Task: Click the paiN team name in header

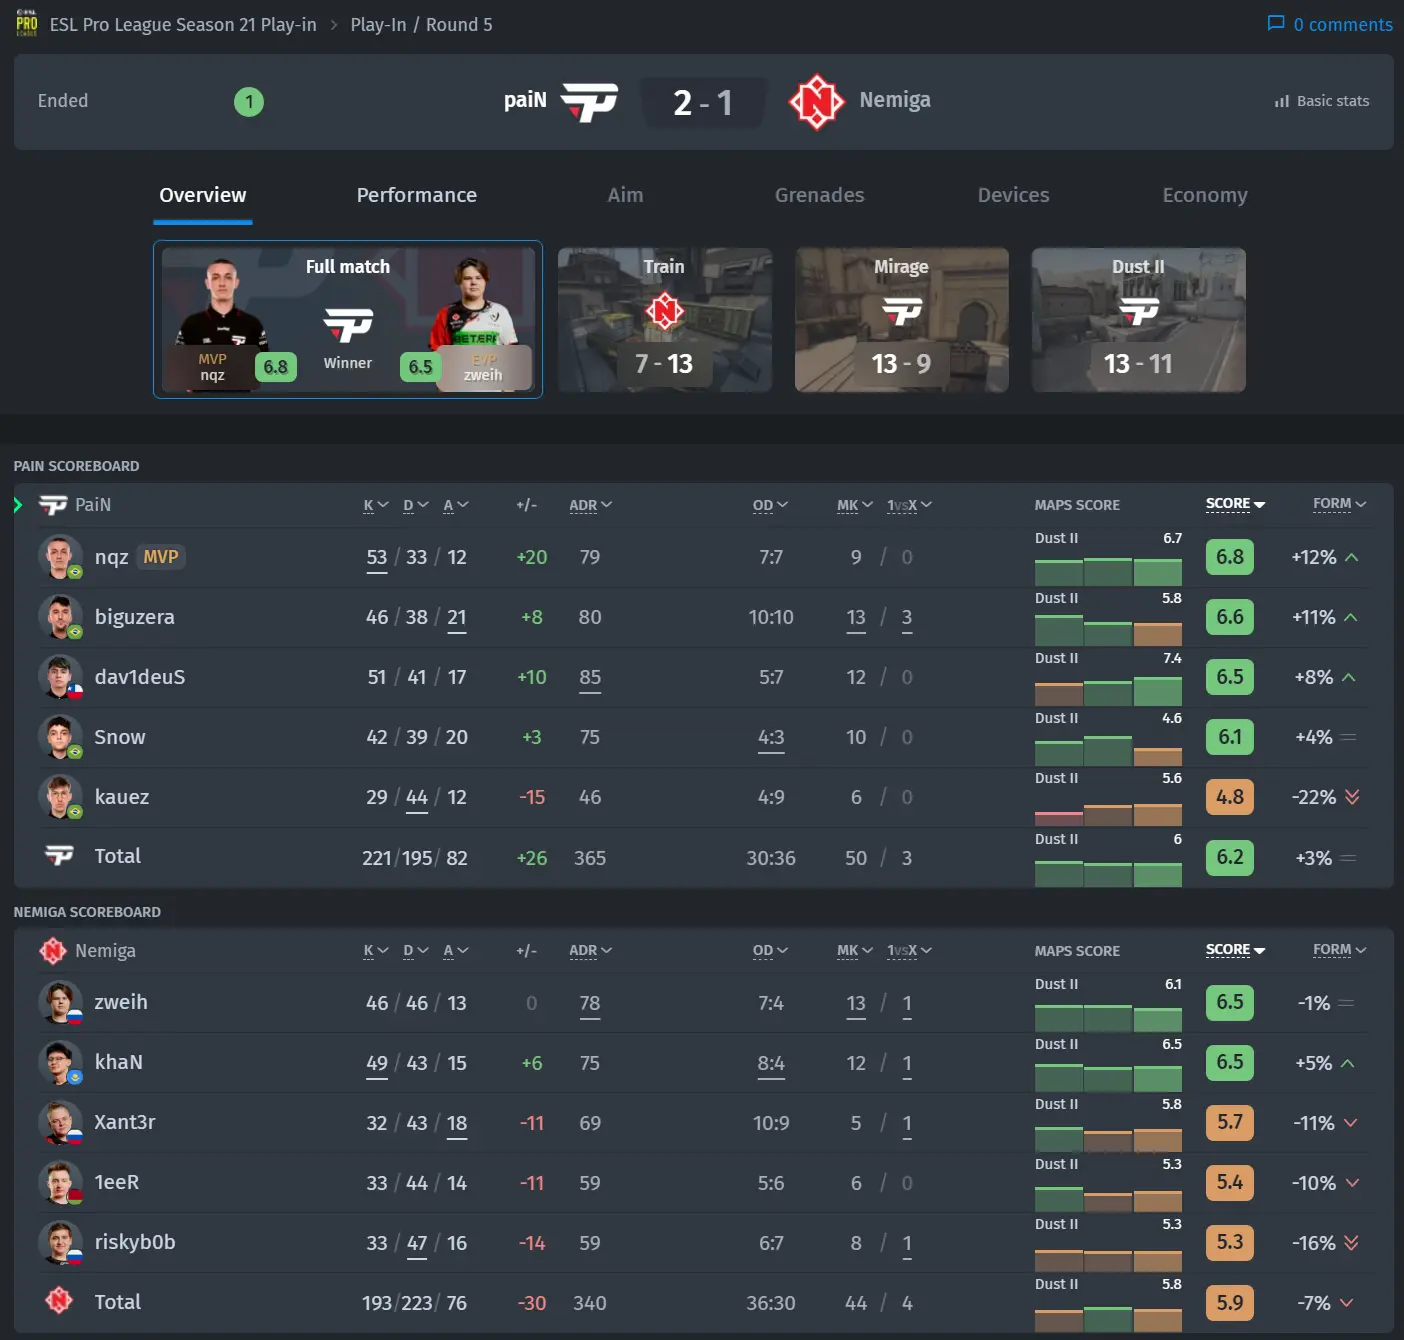Action: 525,100
